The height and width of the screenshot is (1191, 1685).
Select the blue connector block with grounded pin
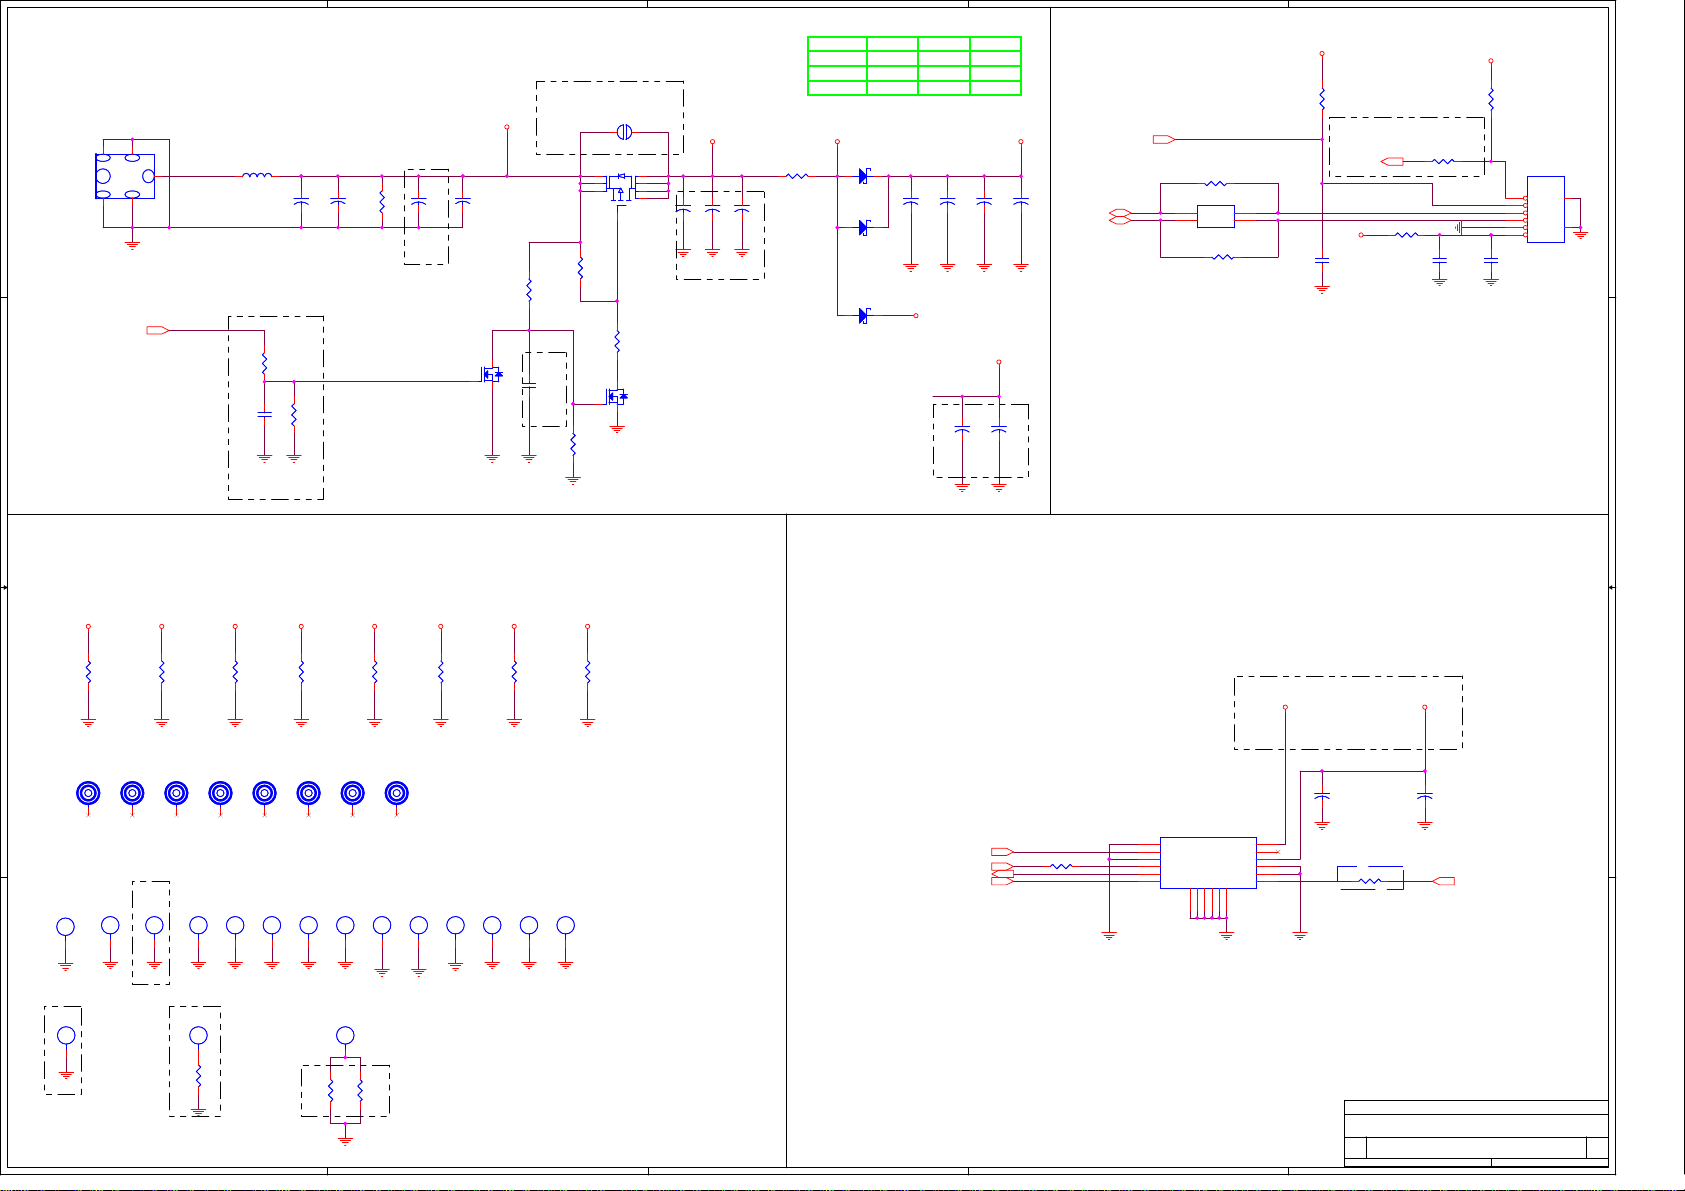(1545, 209)
